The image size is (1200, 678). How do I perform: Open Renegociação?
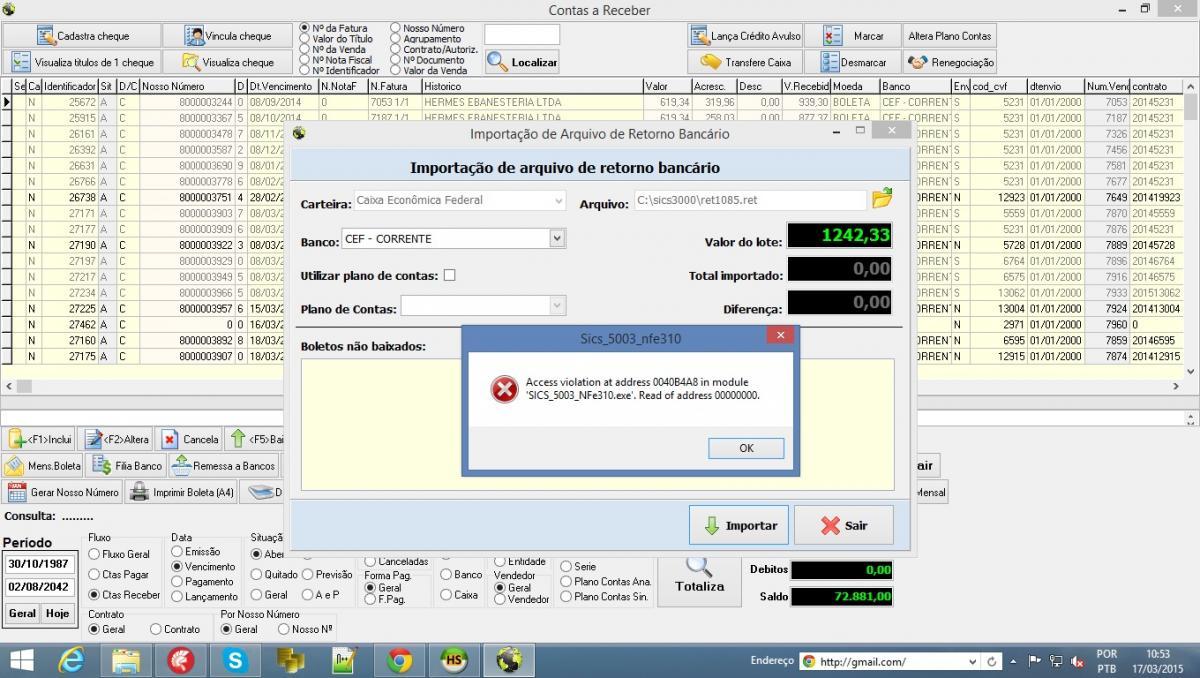click(950, 62)
